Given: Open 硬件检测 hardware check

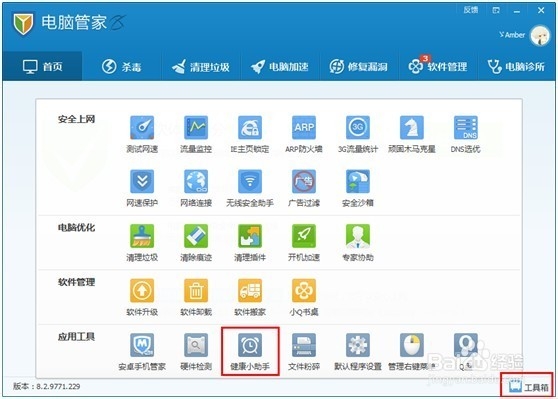Looking at the screenshot, I should (x=196, y=352).
